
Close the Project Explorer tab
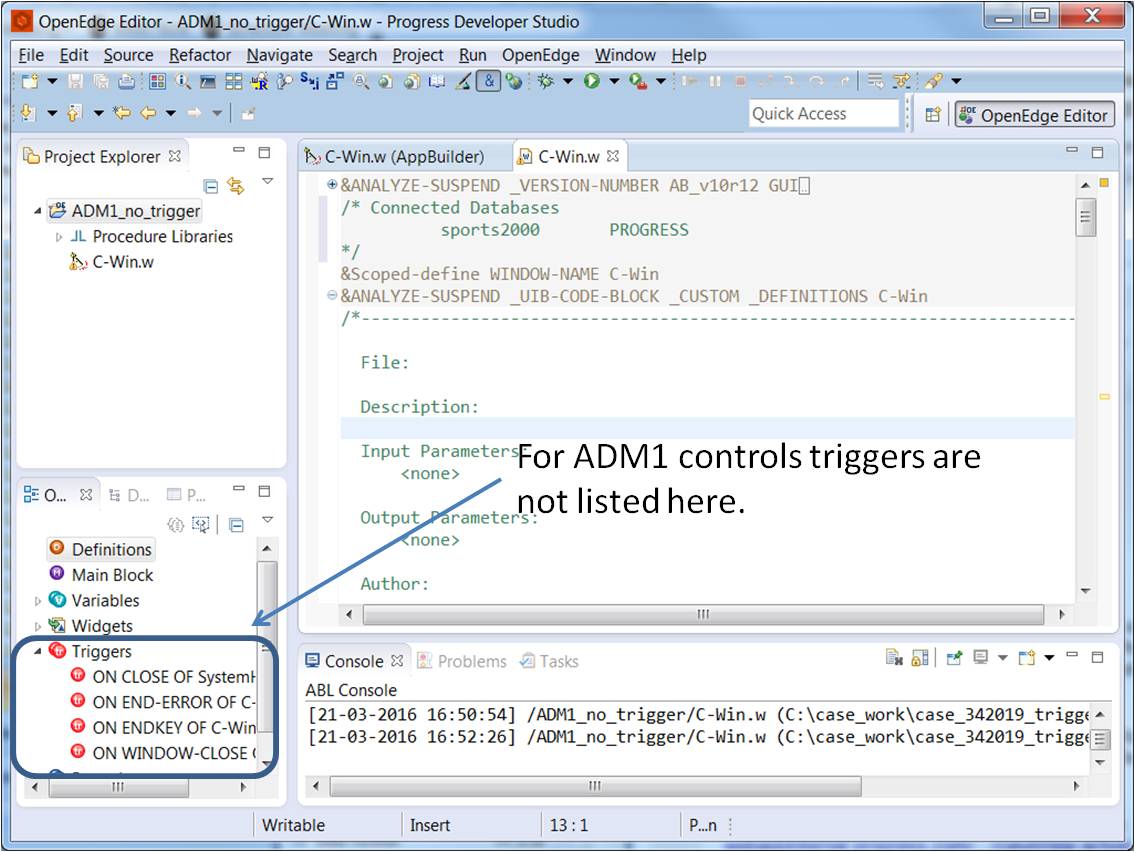(x=174, y=156)
